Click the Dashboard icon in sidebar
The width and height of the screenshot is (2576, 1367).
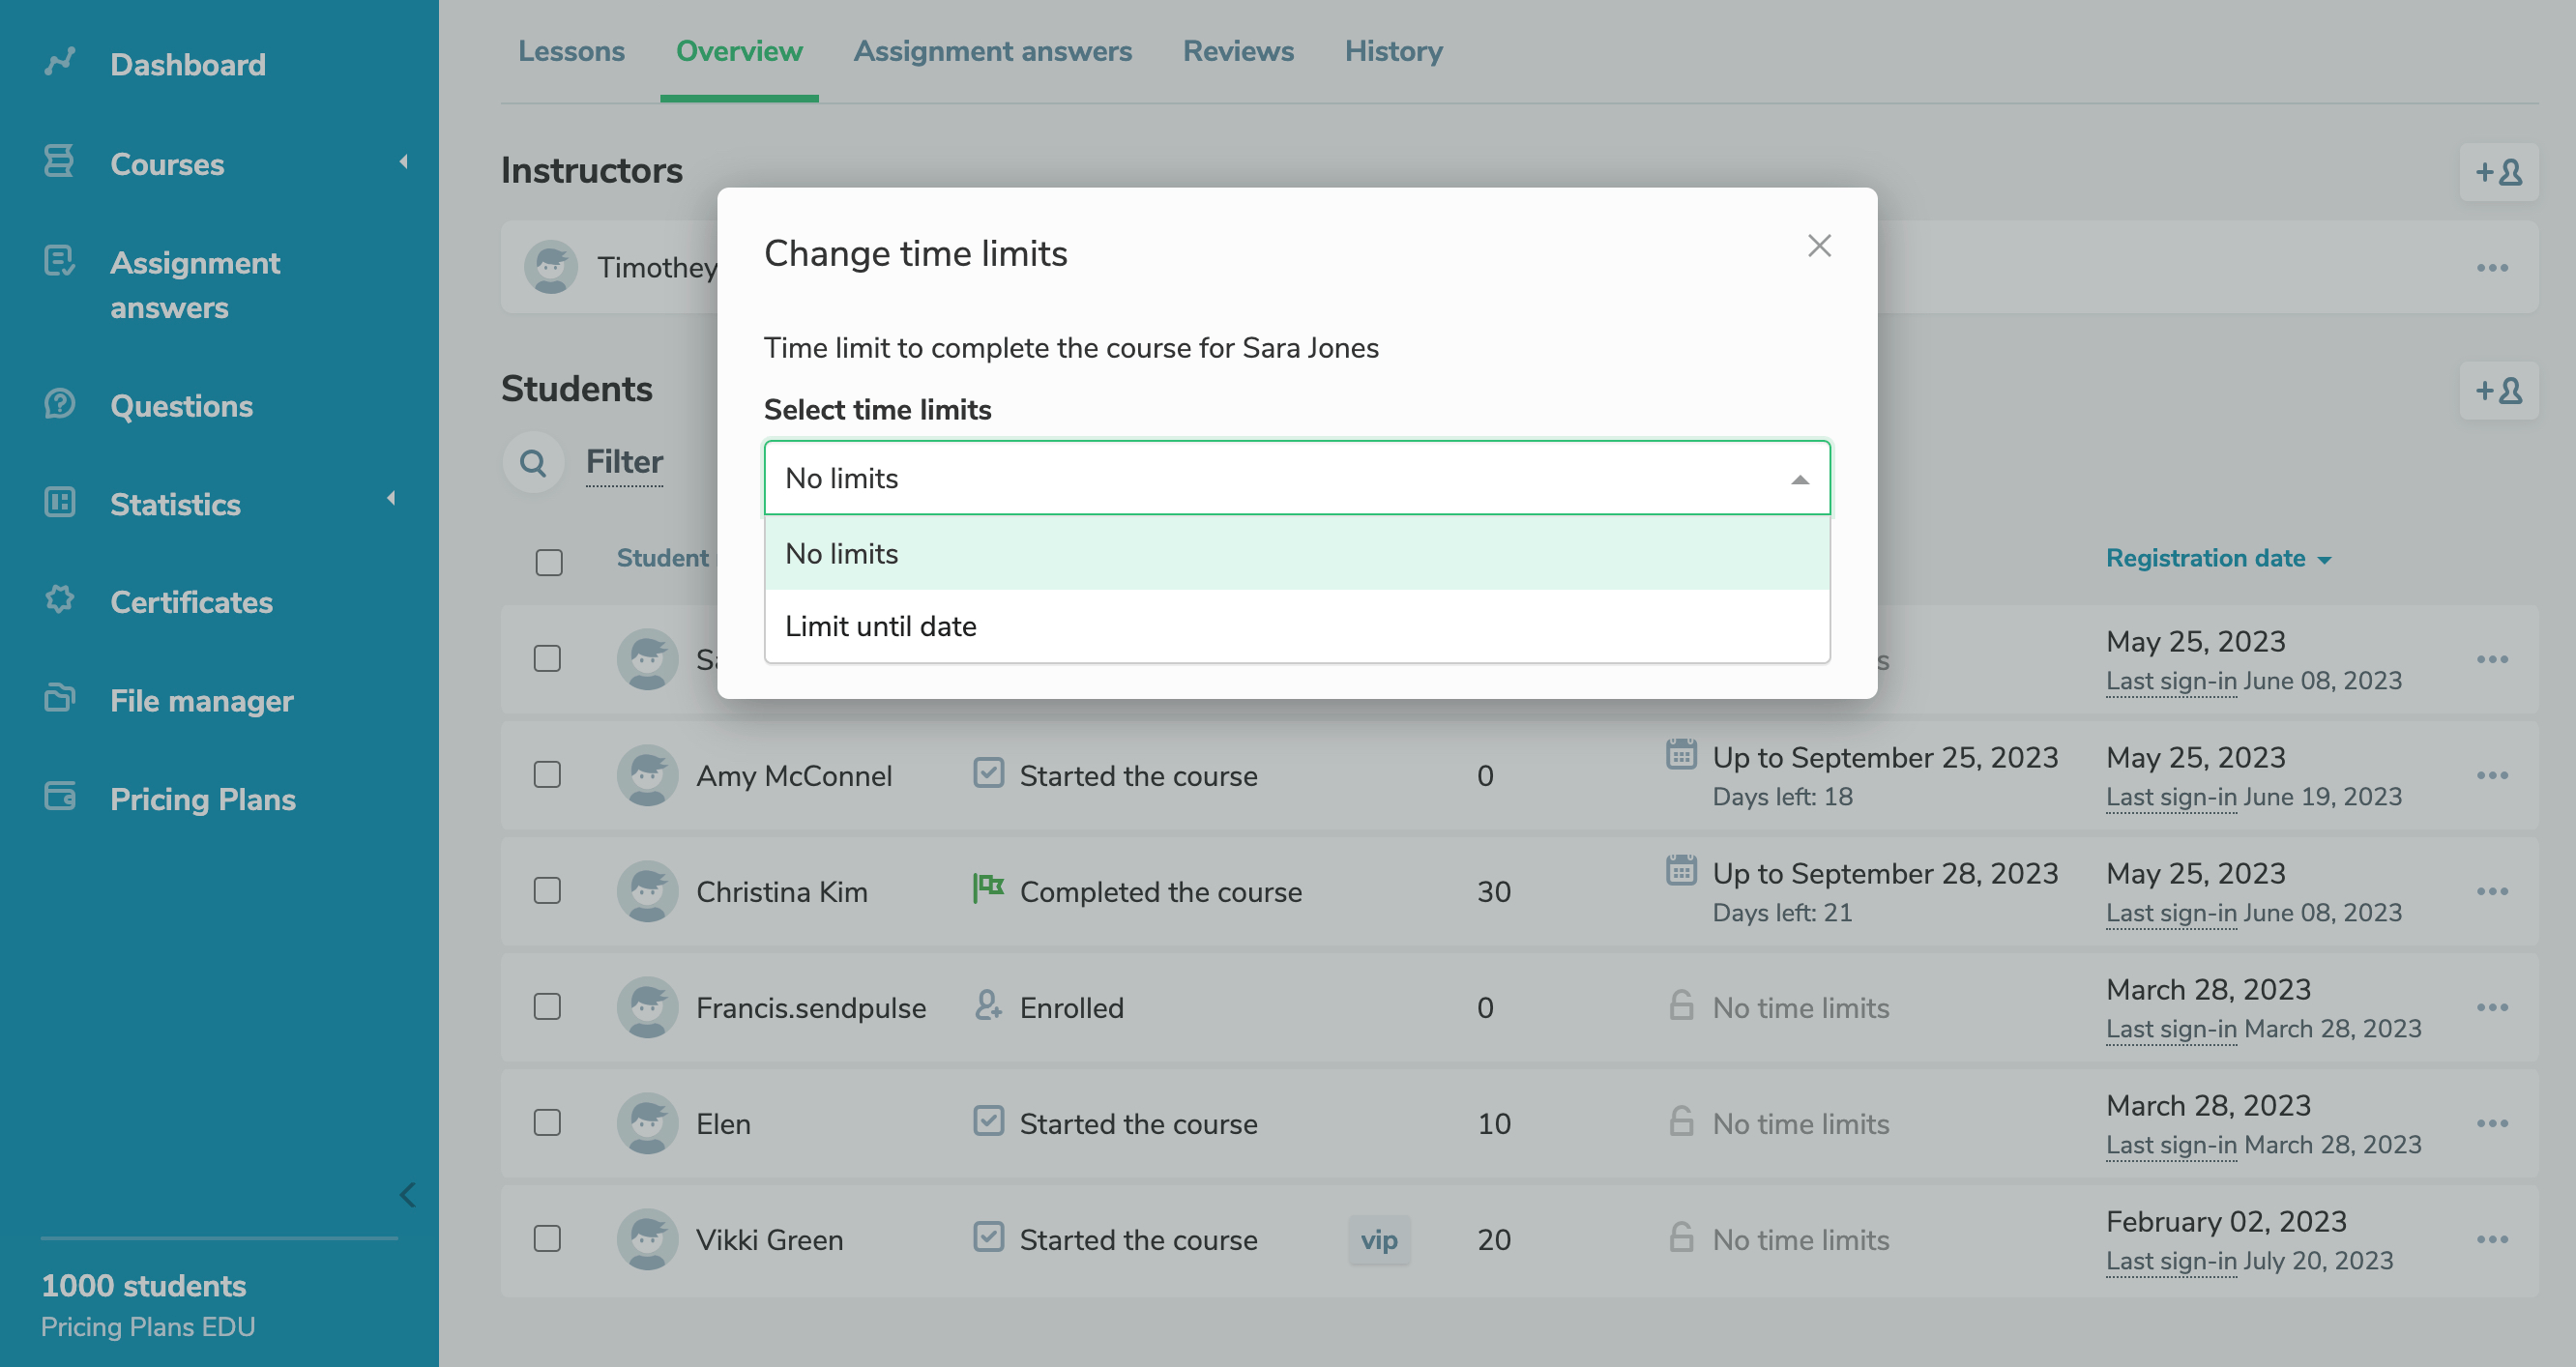click(x=60, y=62)
